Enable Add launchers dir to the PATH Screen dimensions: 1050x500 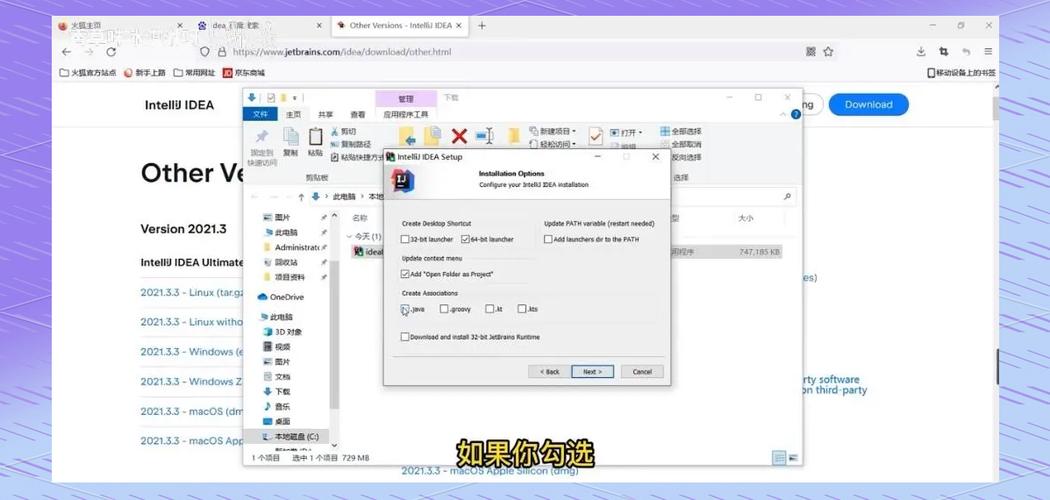[x=548, y=239]
